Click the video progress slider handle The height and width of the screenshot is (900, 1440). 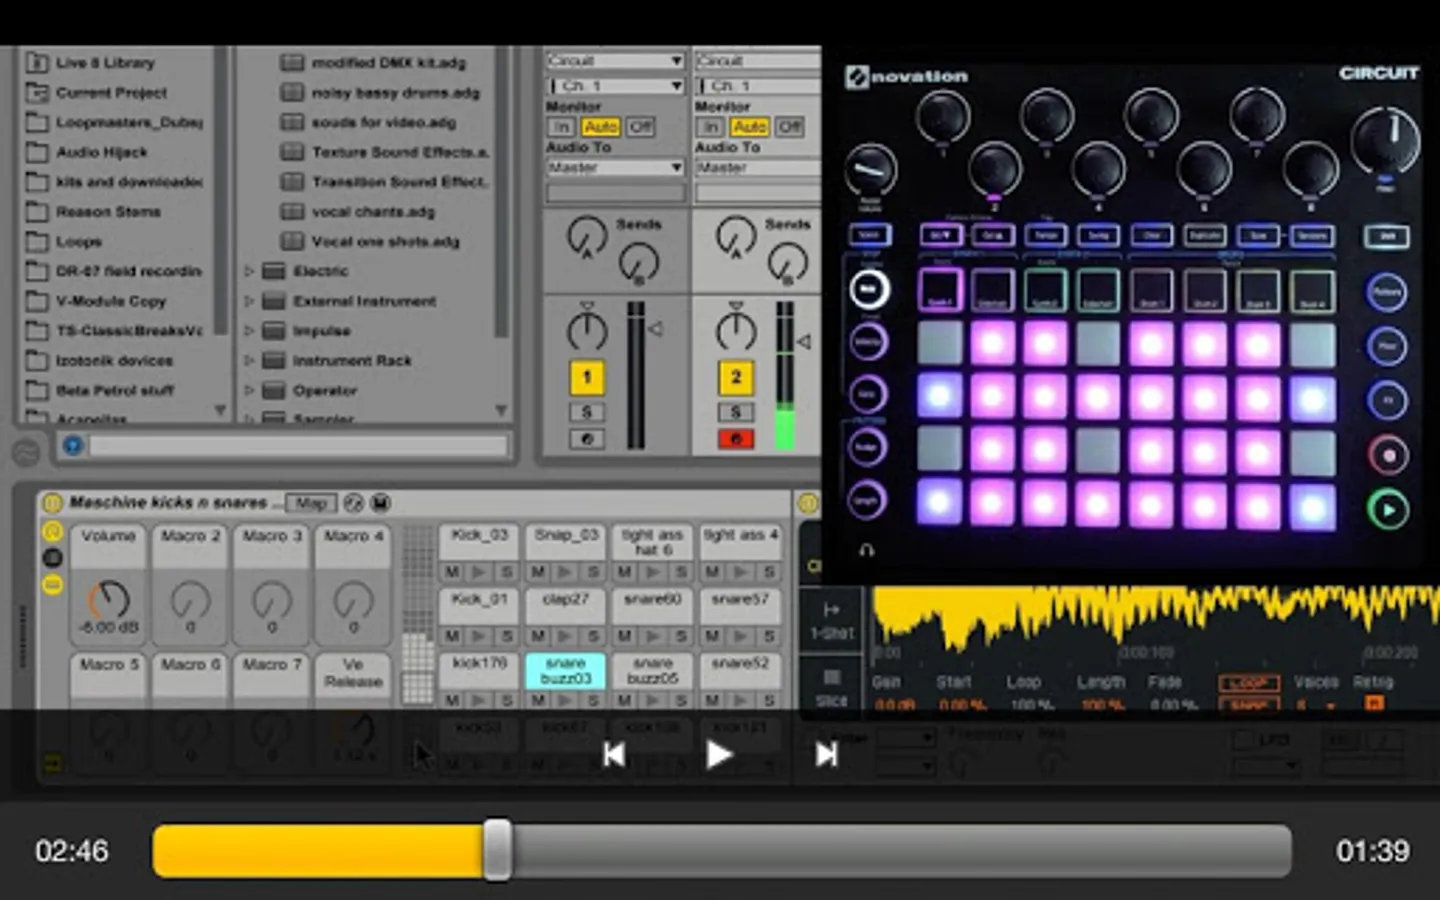coord(497,851)
